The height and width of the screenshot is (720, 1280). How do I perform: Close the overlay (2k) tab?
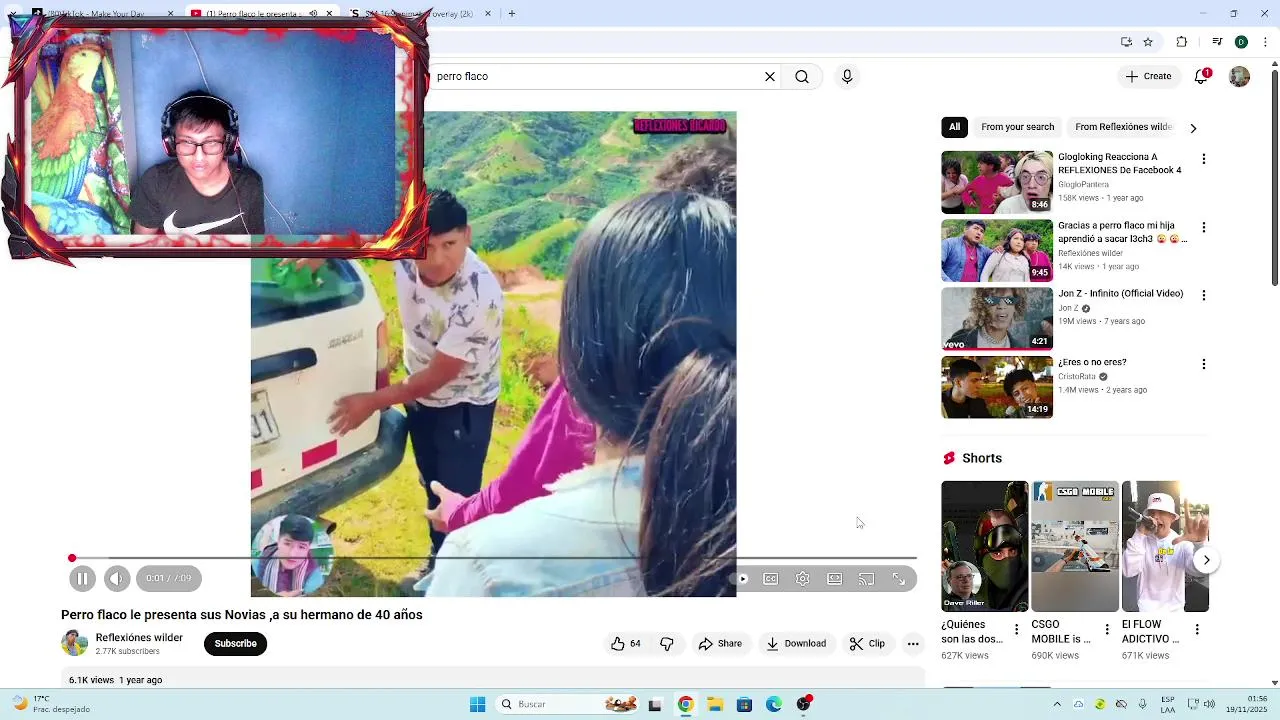click(488, 14)
